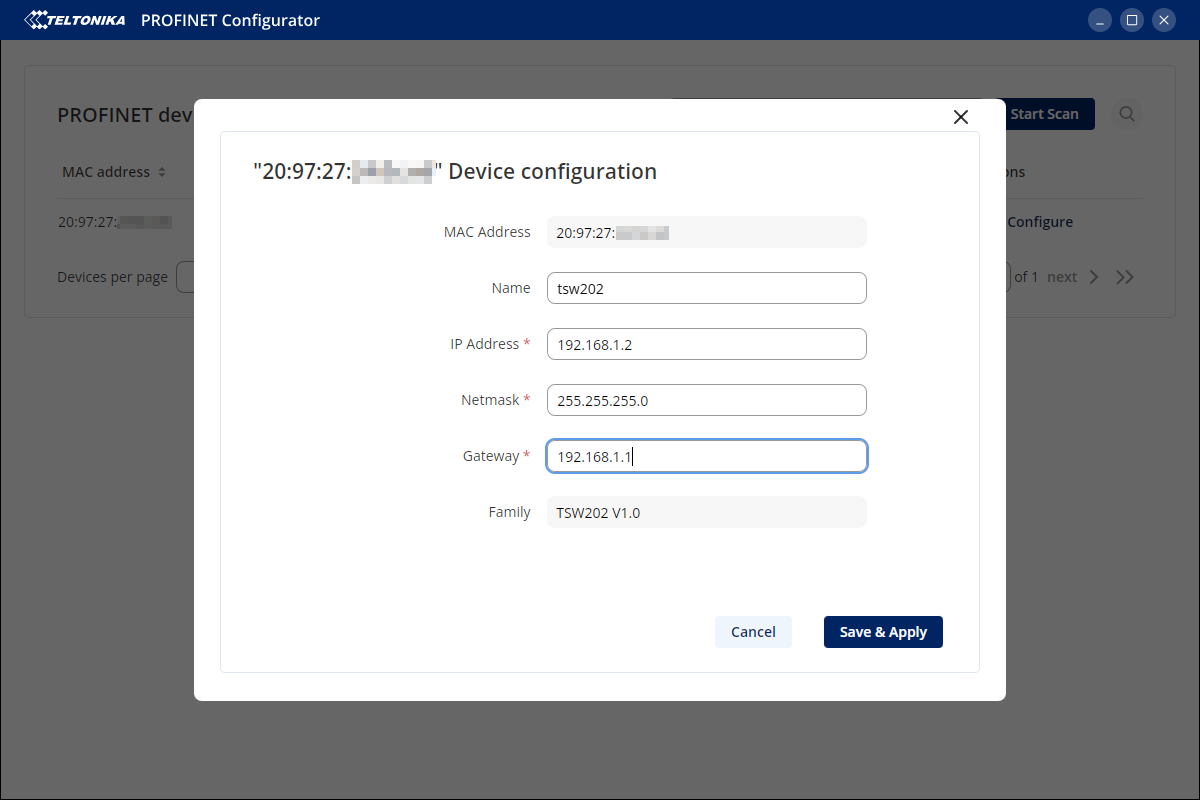Click the read-only MAC Address field
This screenshot has height=800, width=1200.
coord(706,232)
